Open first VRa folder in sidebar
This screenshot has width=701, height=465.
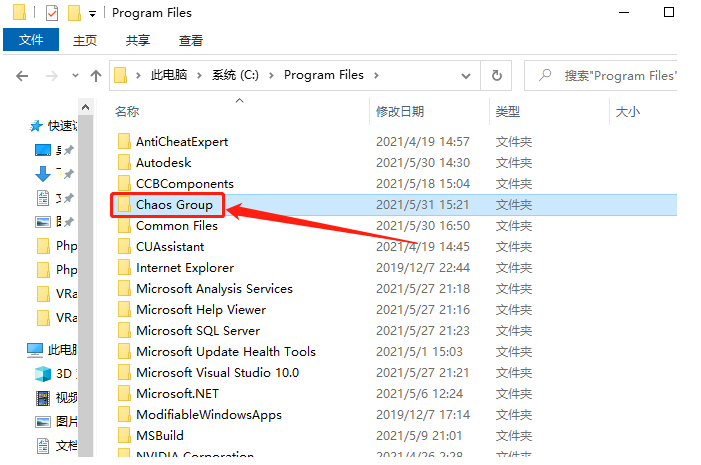point(57,294)
